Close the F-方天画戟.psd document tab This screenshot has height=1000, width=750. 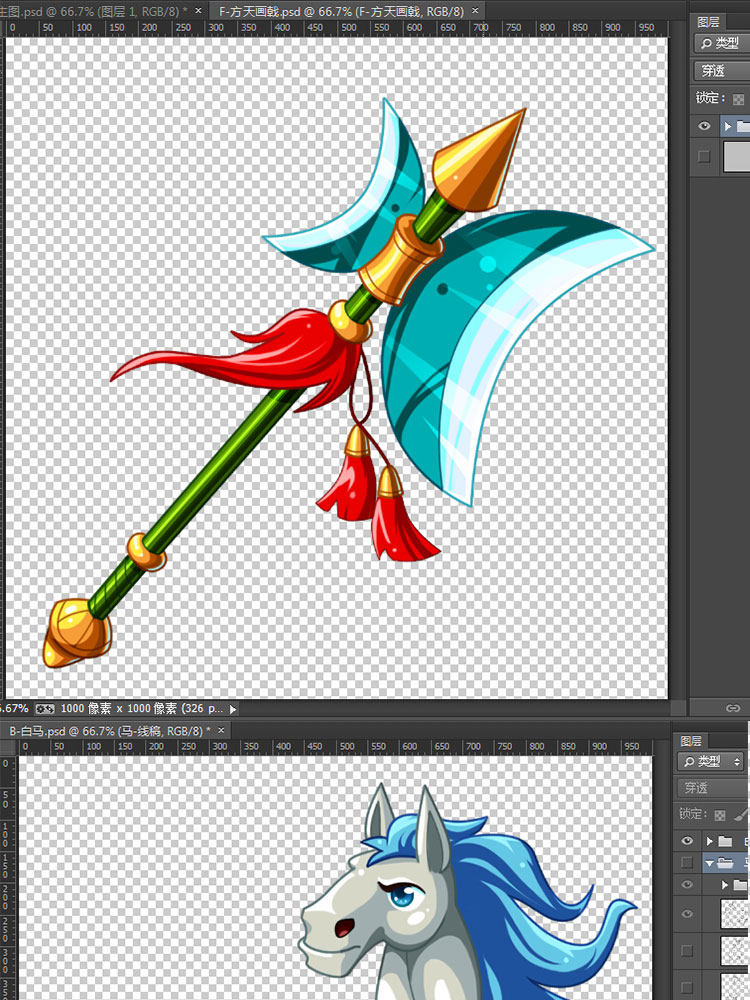475,11
